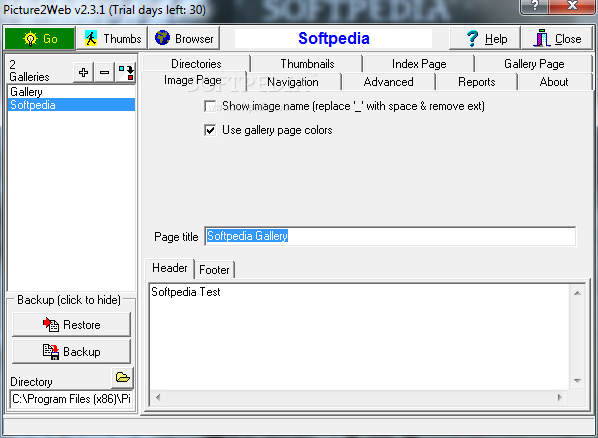Select the Image Page tab

pos(193,81)
